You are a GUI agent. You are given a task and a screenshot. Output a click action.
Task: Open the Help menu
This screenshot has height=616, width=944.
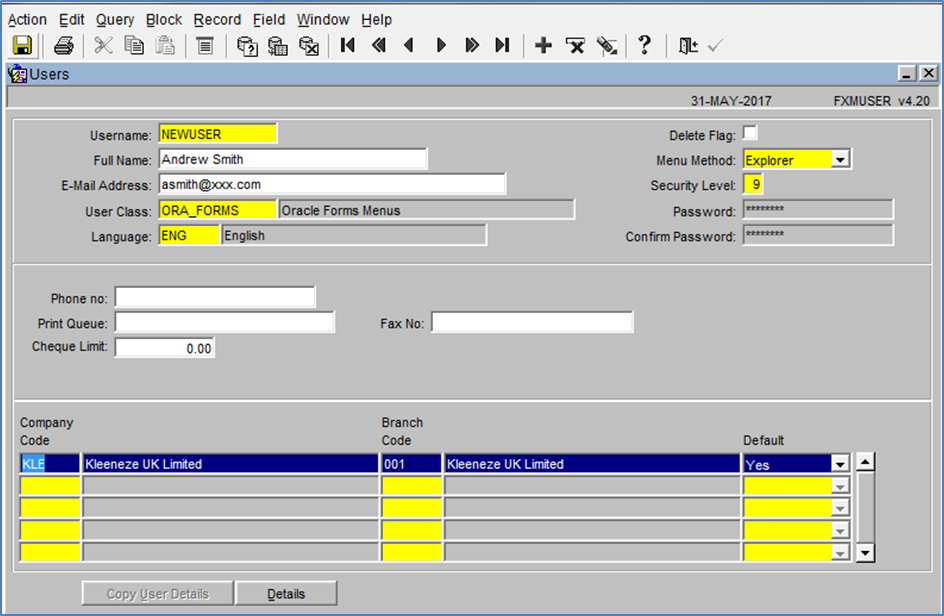[x=376, y=20]
